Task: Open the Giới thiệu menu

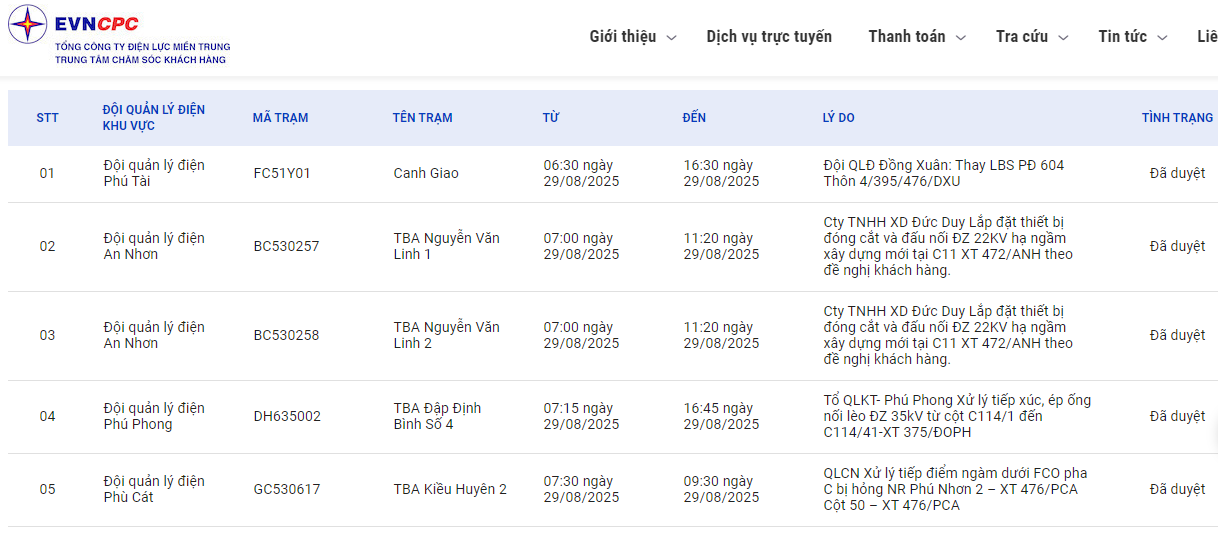Action: tap(622, 37)
